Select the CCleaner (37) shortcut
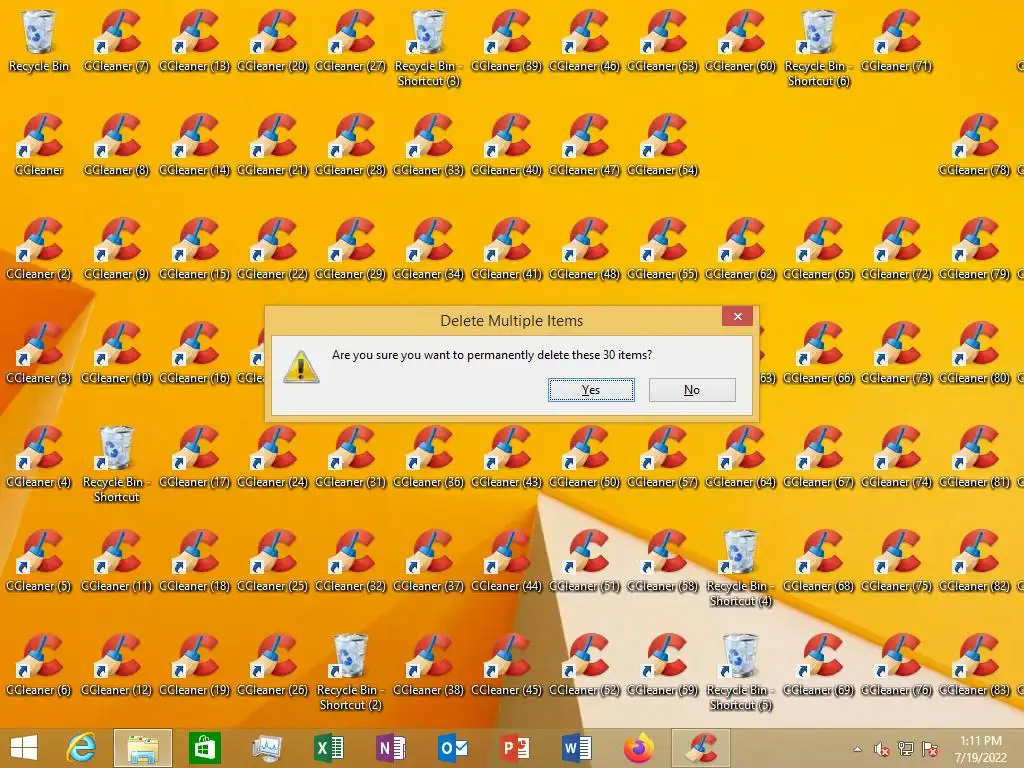This screenshot has width=1024, height=768. click(428, 560)
